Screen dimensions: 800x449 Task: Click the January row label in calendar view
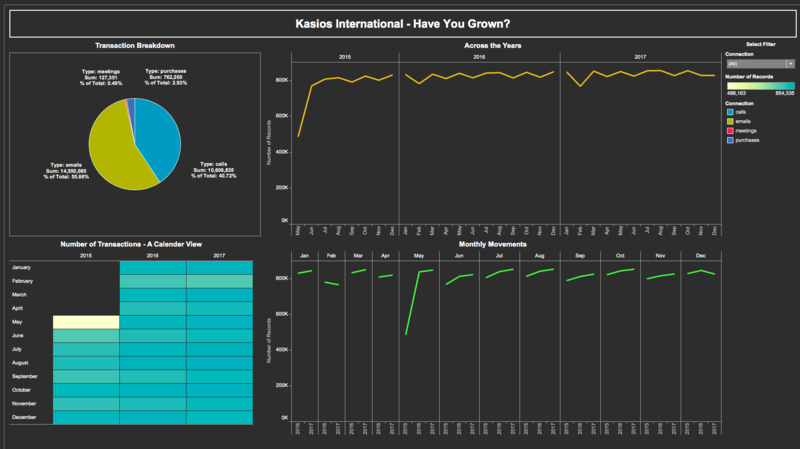click(x=21, y=267)
